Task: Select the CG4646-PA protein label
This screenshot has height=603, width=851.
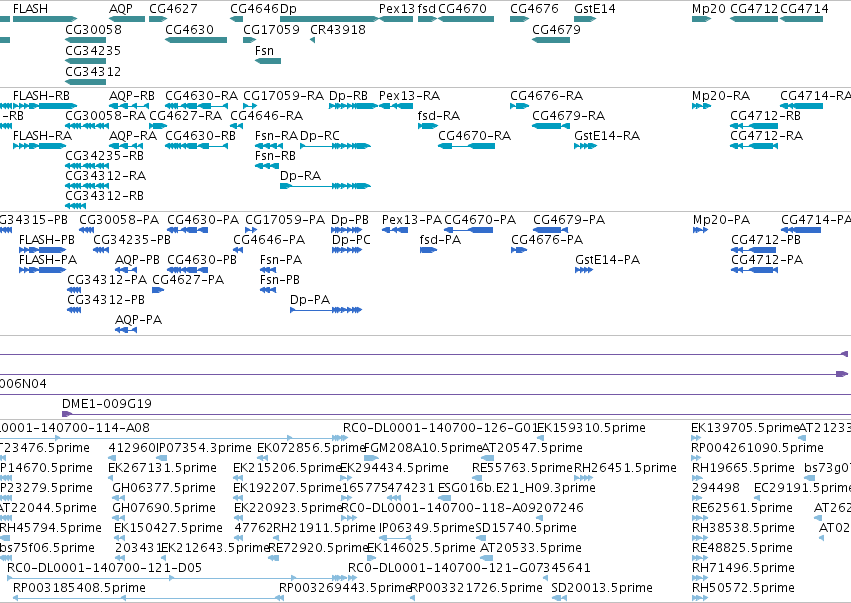Action: coord(269,240)
